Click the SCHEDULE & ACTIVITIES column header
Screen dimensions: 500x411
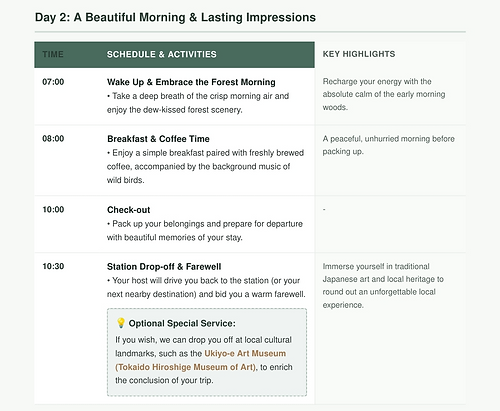pyautogui.click(x=162, y=54)
